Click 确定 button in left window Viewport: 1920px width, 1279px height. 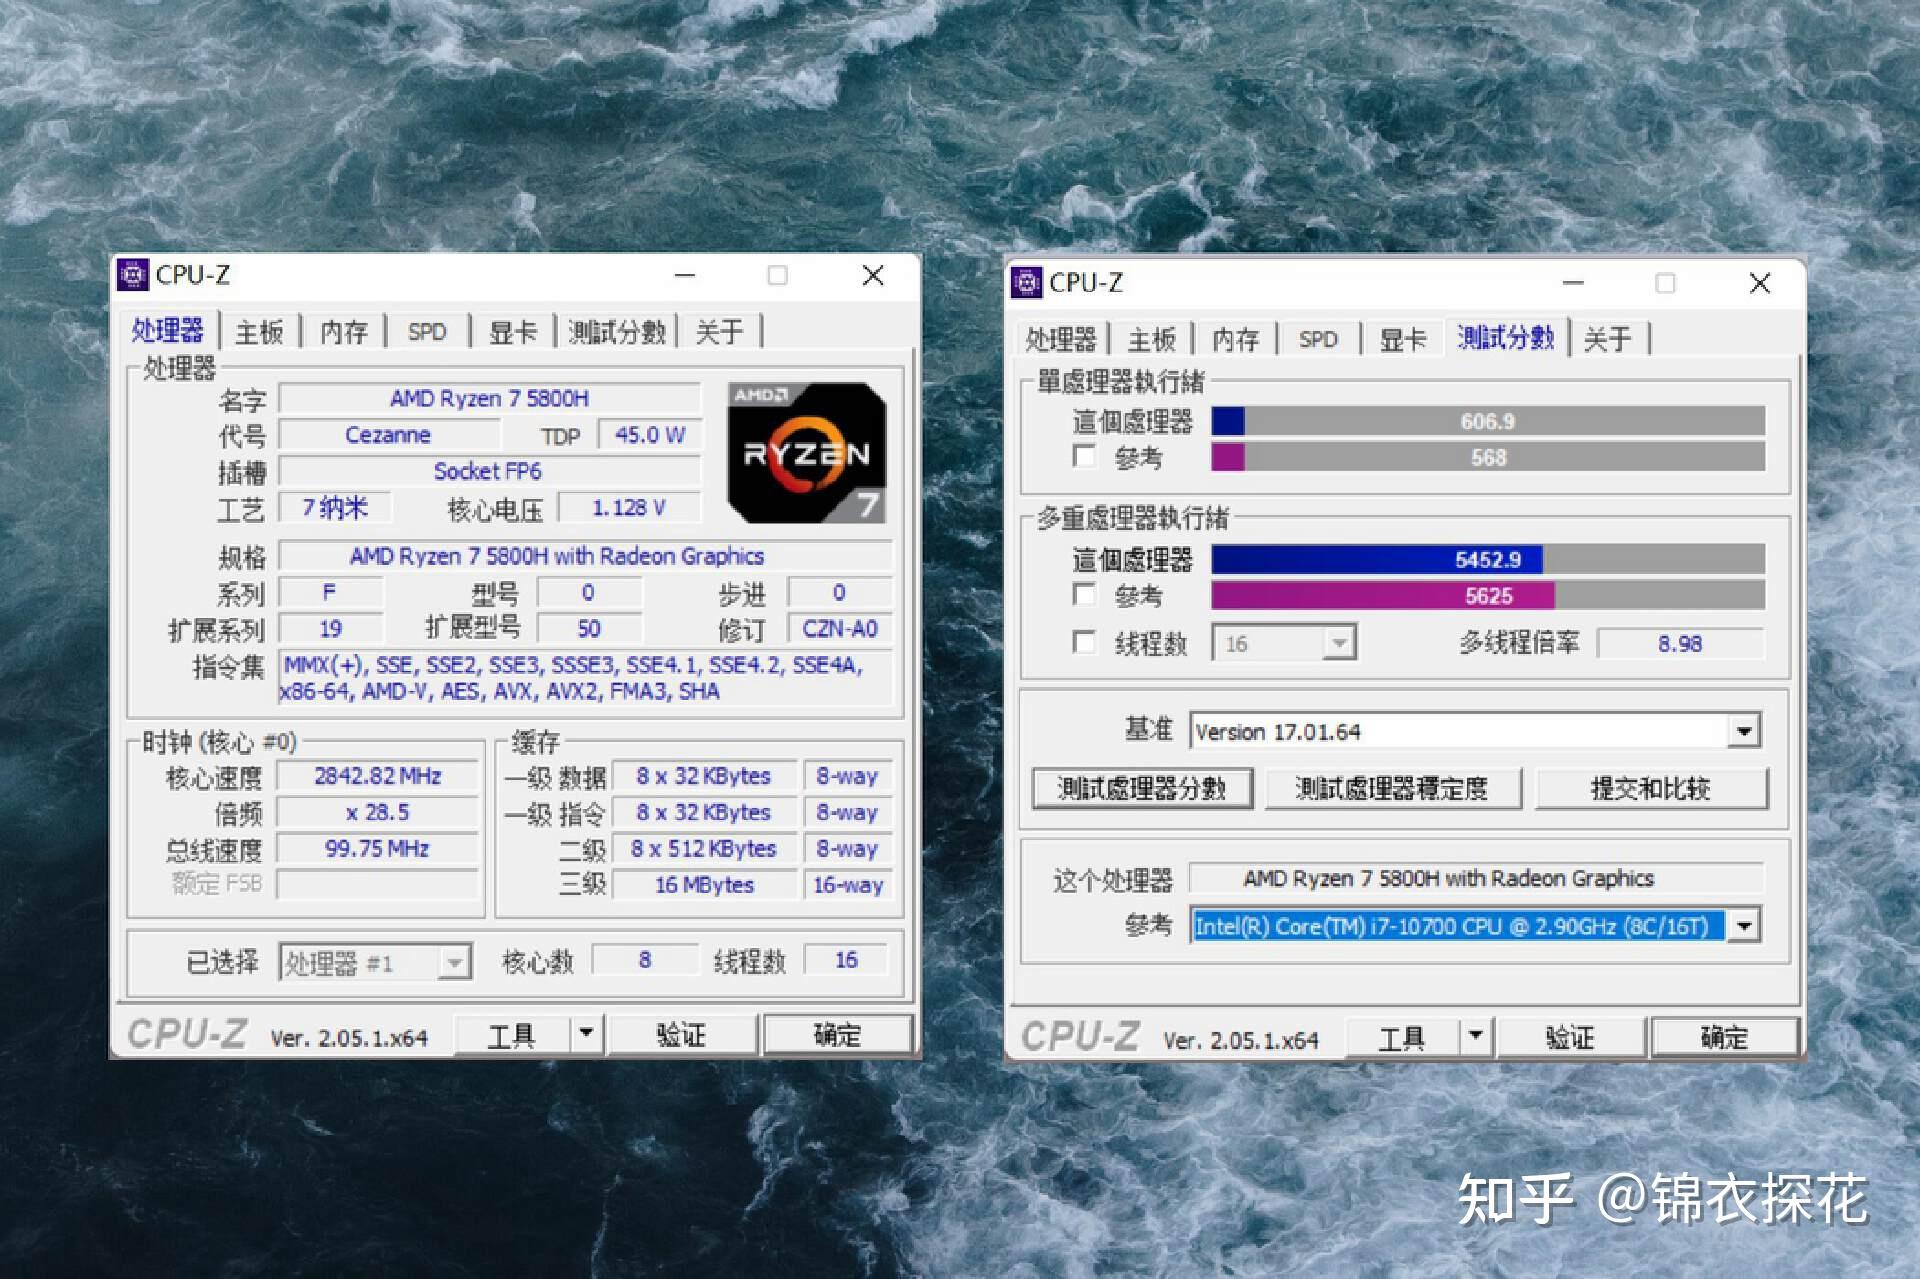(838, 1034)
